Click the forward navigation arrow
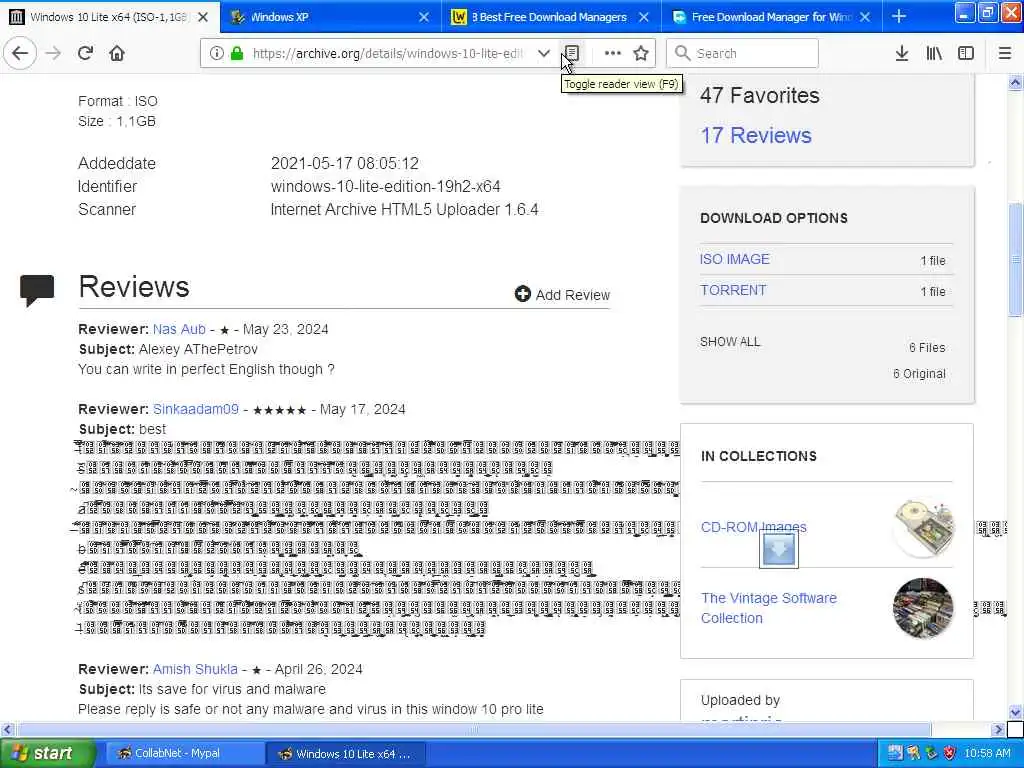The width and height of the screenshot is (1024, 768). point(53,53)
